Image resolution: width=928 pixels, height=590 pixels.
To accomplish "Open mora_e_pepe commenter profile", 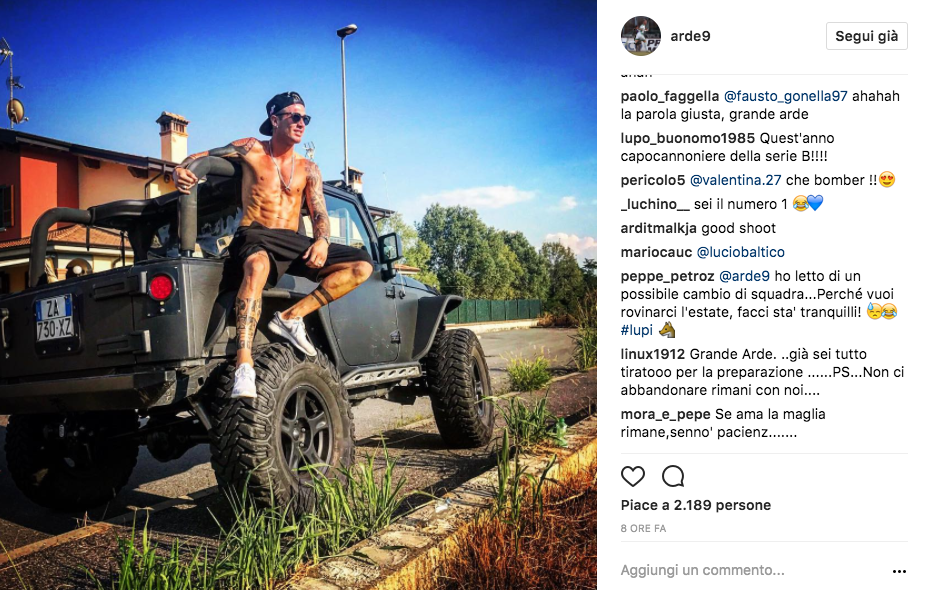I will click(x=666, y=414).
